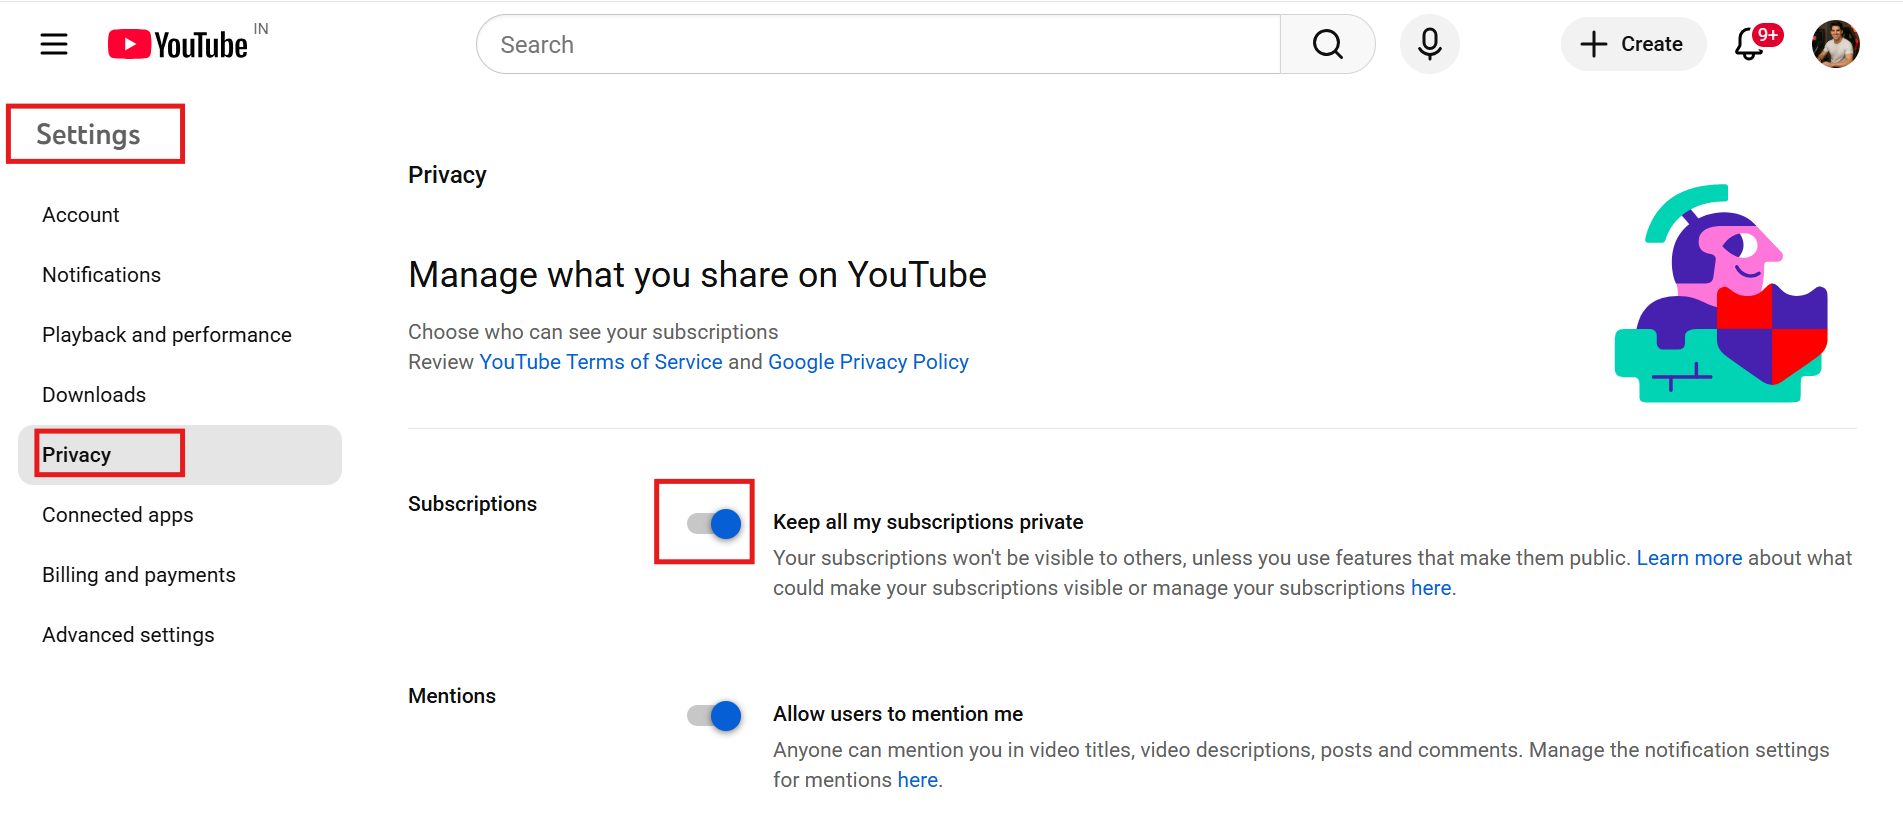Focus the Search input field

(x=878, y=44)
